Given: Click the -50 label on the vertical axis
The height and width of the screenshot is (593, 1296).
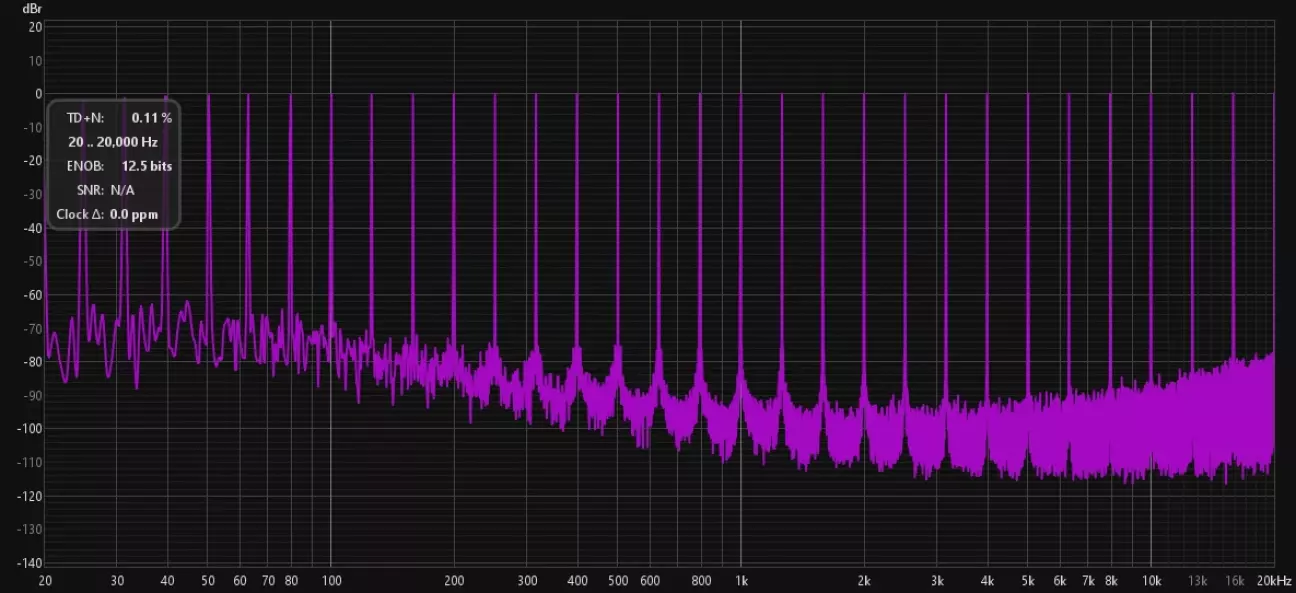Looking at the screenshot, I should point(33,261).
